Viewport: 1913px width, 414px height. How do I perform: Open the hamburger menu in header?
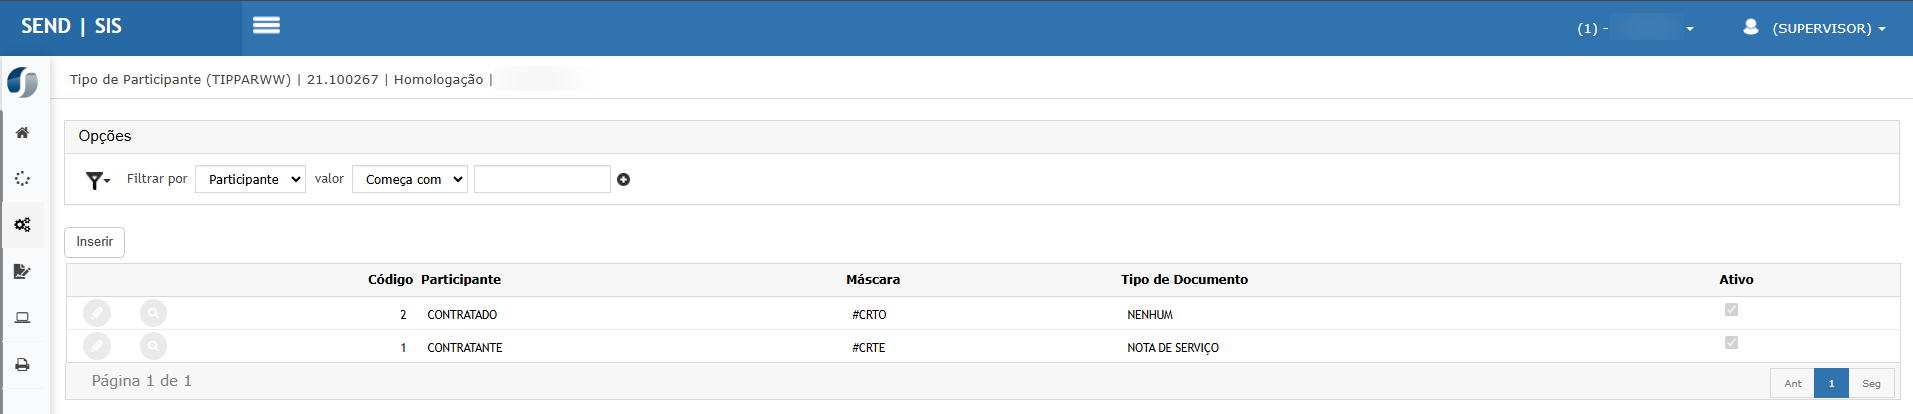coord(266,26)
